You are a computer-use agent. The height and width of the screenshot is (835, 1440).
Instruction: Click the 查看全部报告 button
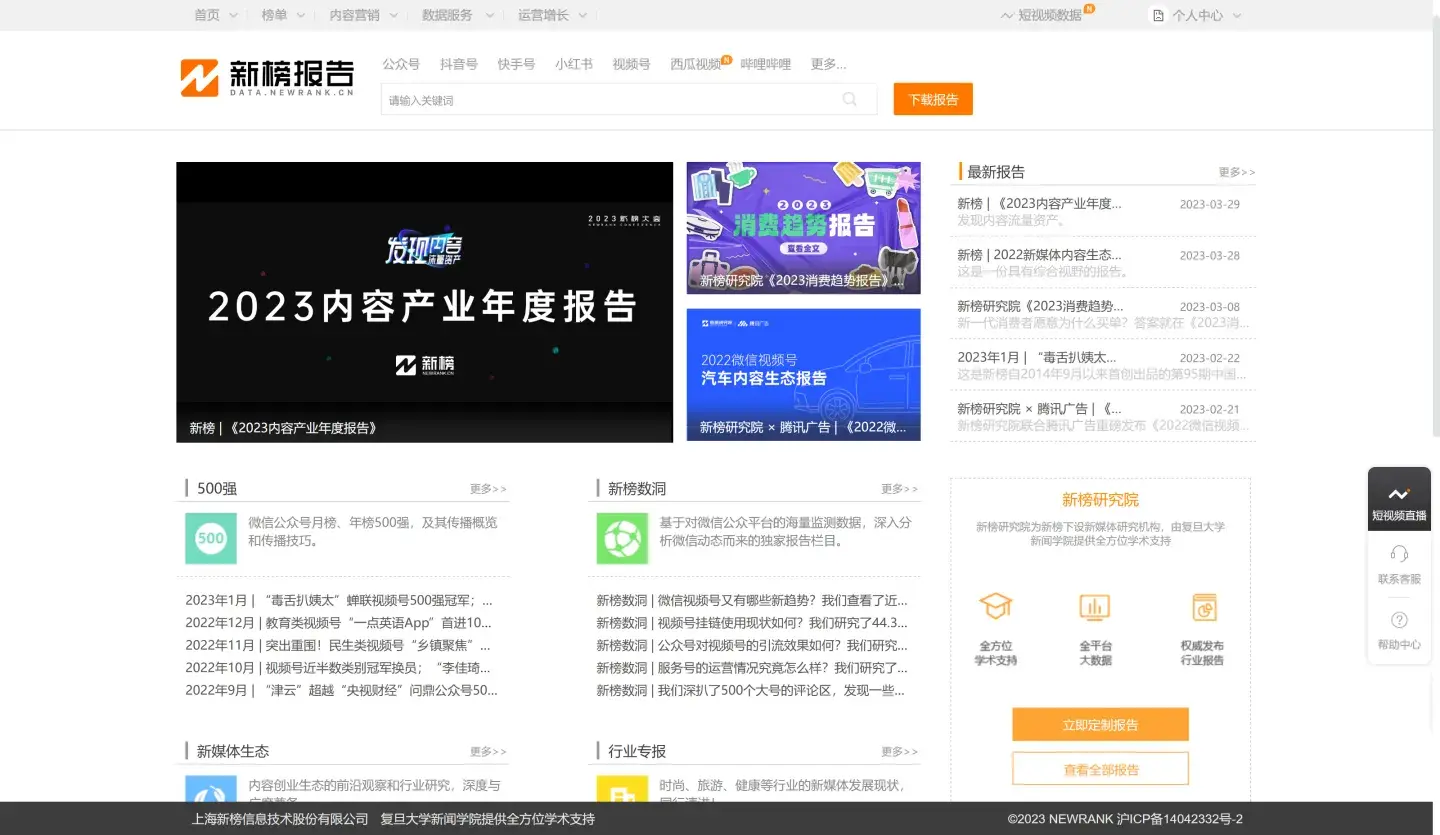coord(1100,769)
